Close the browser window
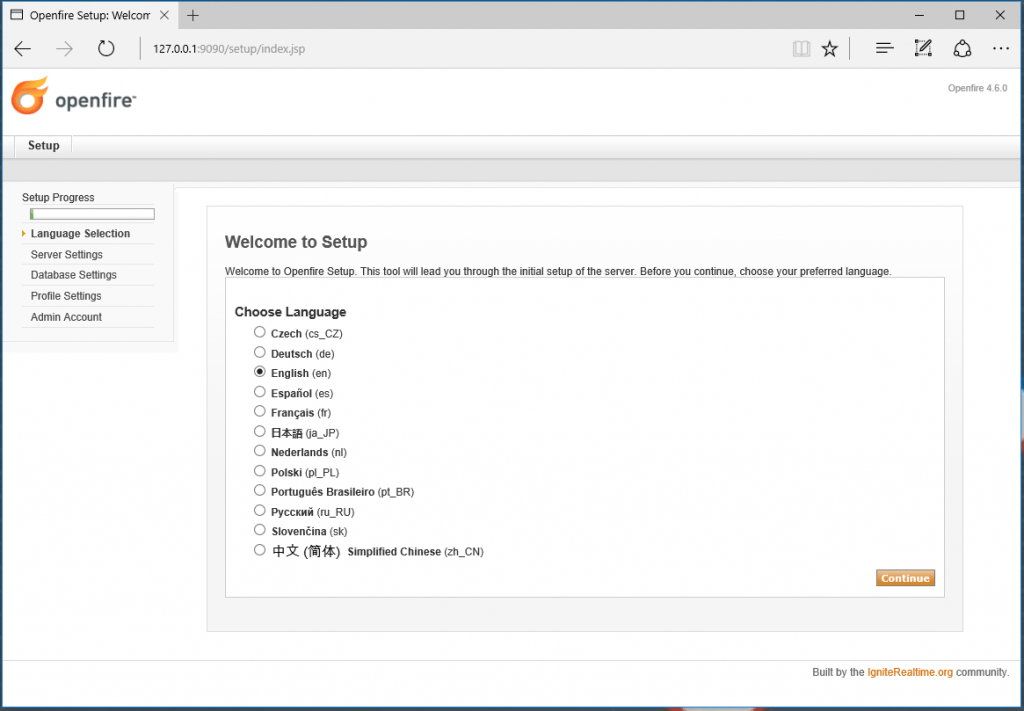This screenshot has width=1024, height=711. click(1000, 15)
